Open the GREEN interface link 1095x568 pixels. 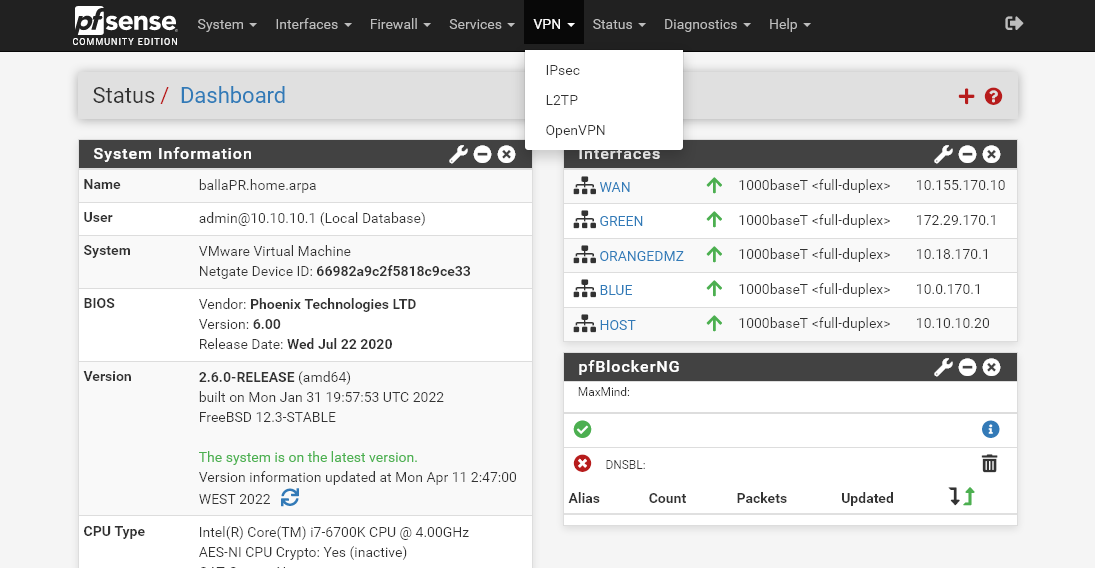click(x=621, y=221)
